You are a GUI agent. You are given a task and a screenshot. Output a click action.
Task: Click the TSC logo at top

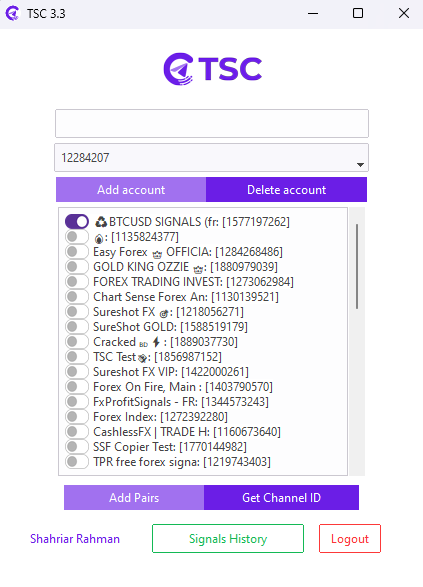[213, 69]
